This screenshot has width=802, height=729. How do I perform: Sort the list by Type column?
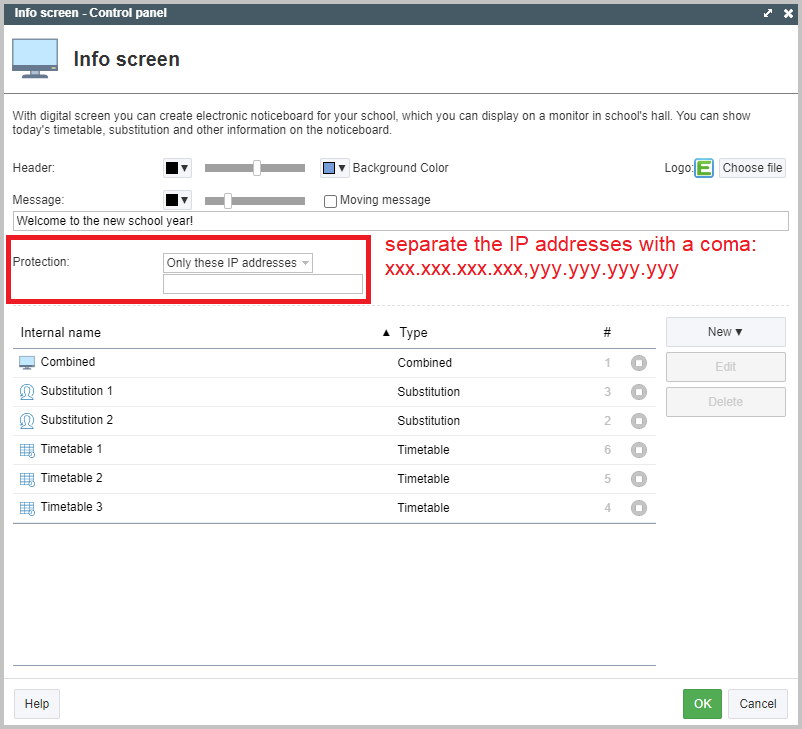[413, 333]
